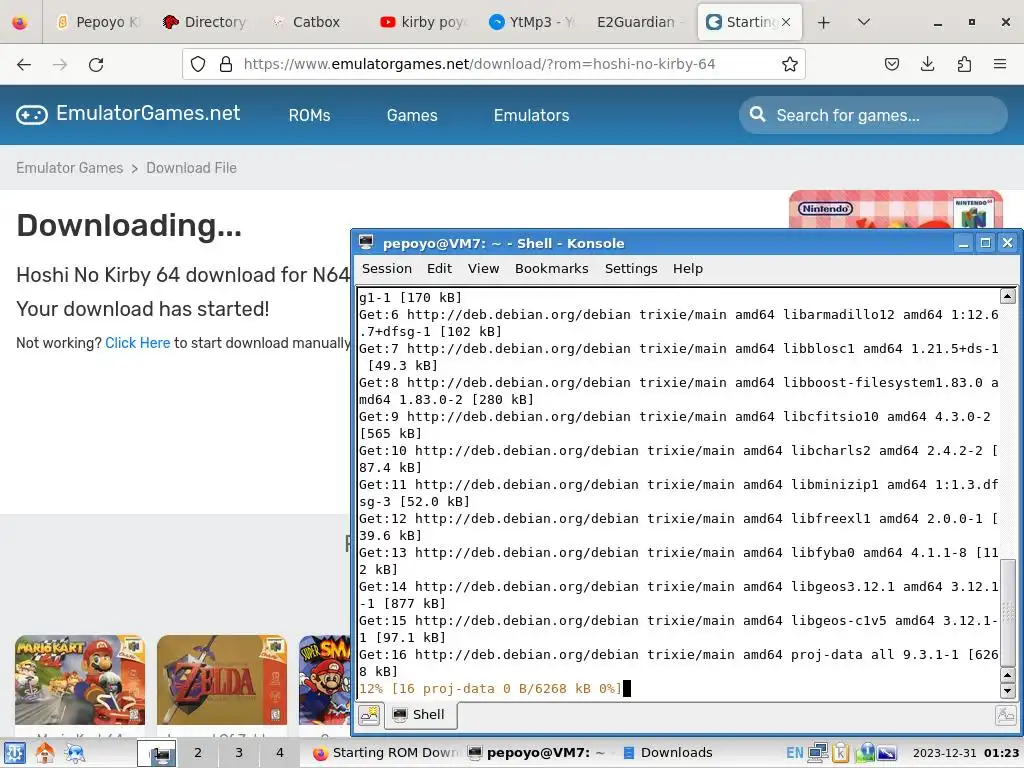Click Here to start download manually
The height and width of the screenshot is (768, 1024).
(137, 343)
